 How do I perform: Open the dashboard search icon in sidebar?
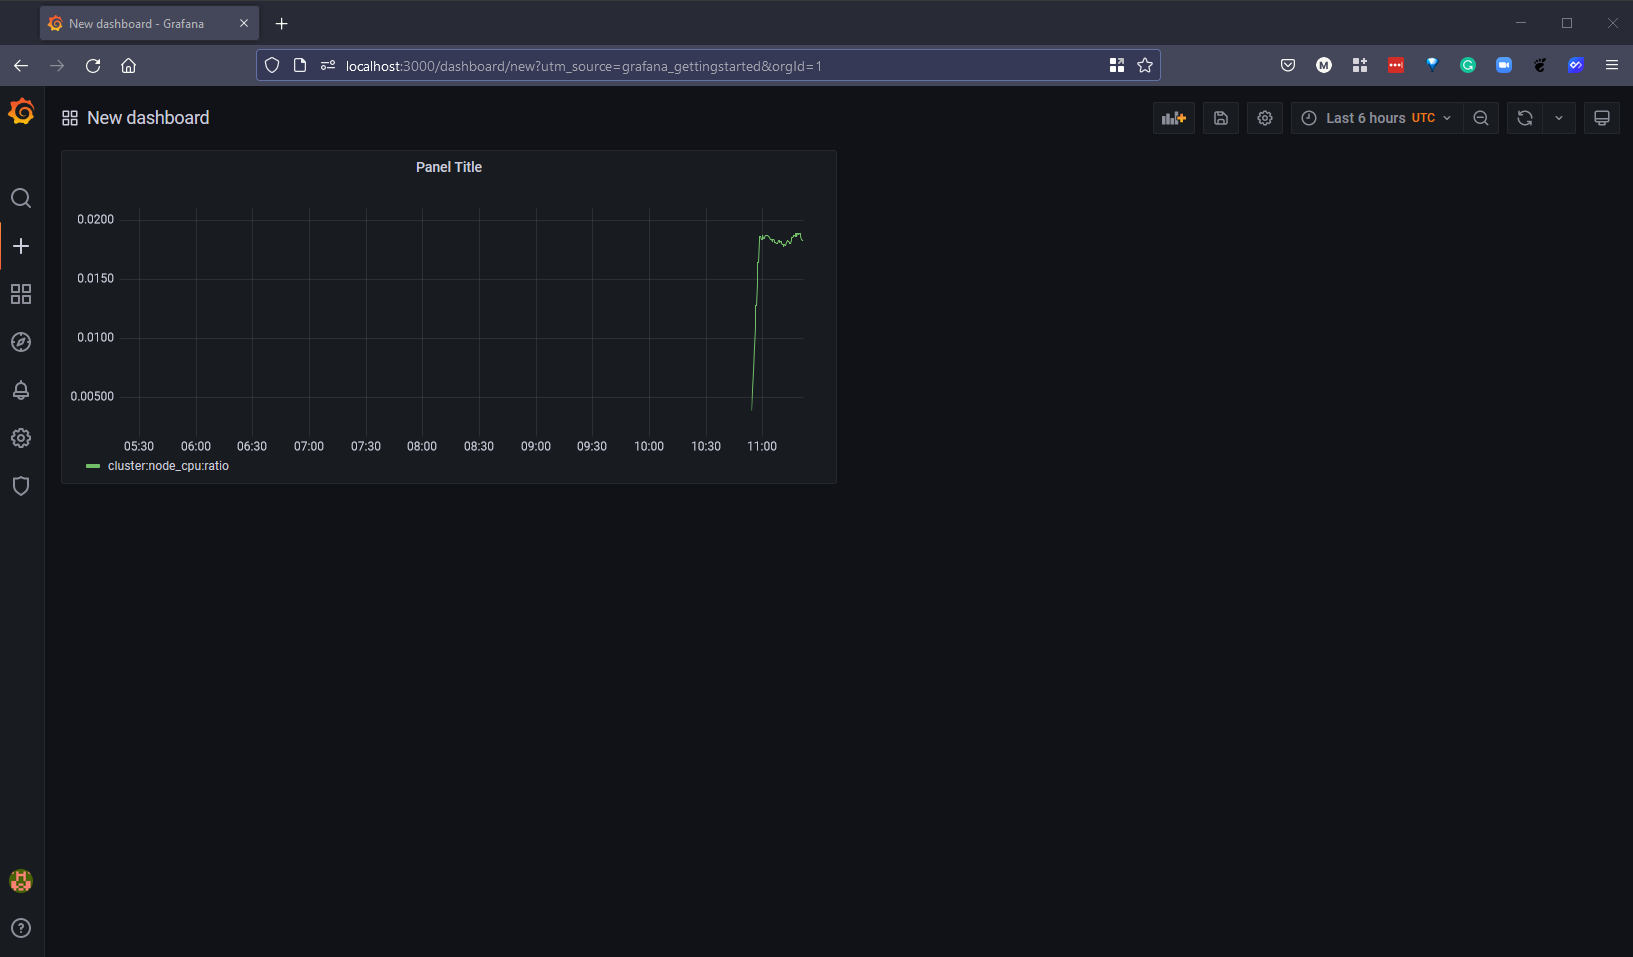click(x=21, y=198)
